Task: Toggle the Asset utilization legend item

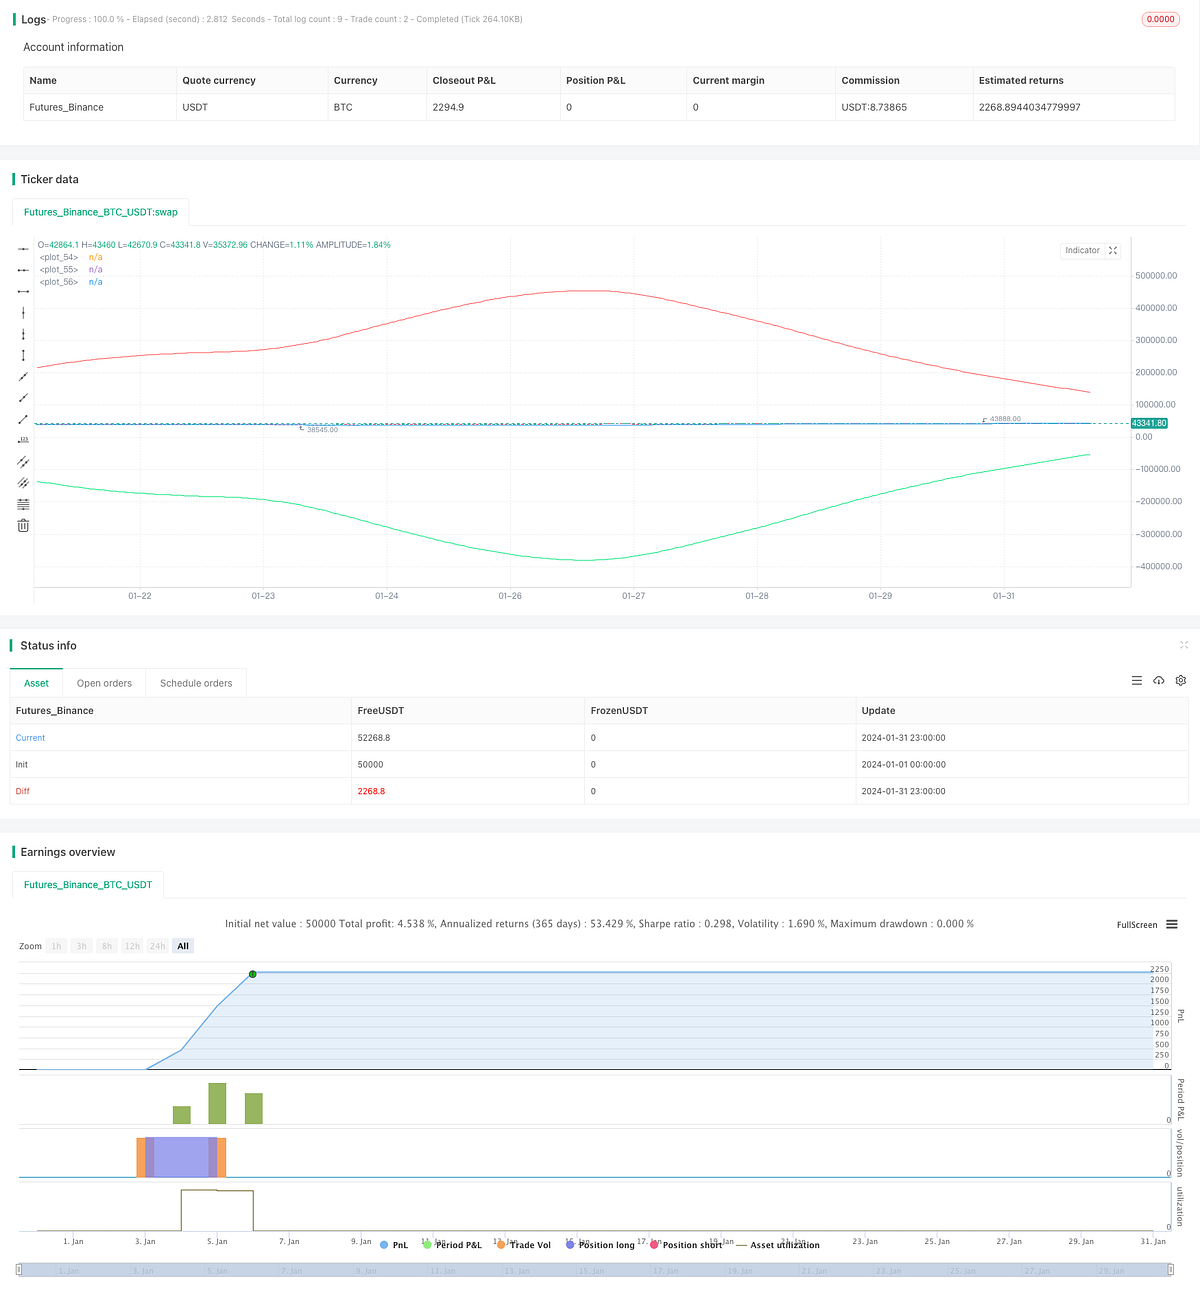Action: pyautogui.click(x=785, y=1245)
